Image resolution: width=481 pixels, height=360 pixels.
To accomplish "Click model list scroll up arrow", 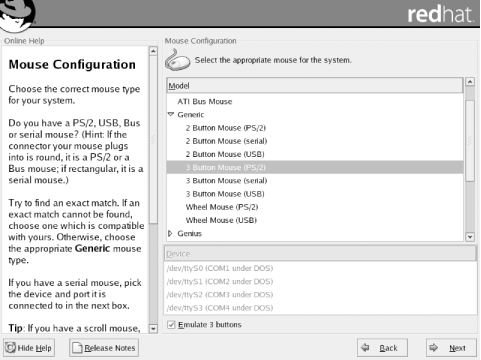I will [x=470, y=82].
